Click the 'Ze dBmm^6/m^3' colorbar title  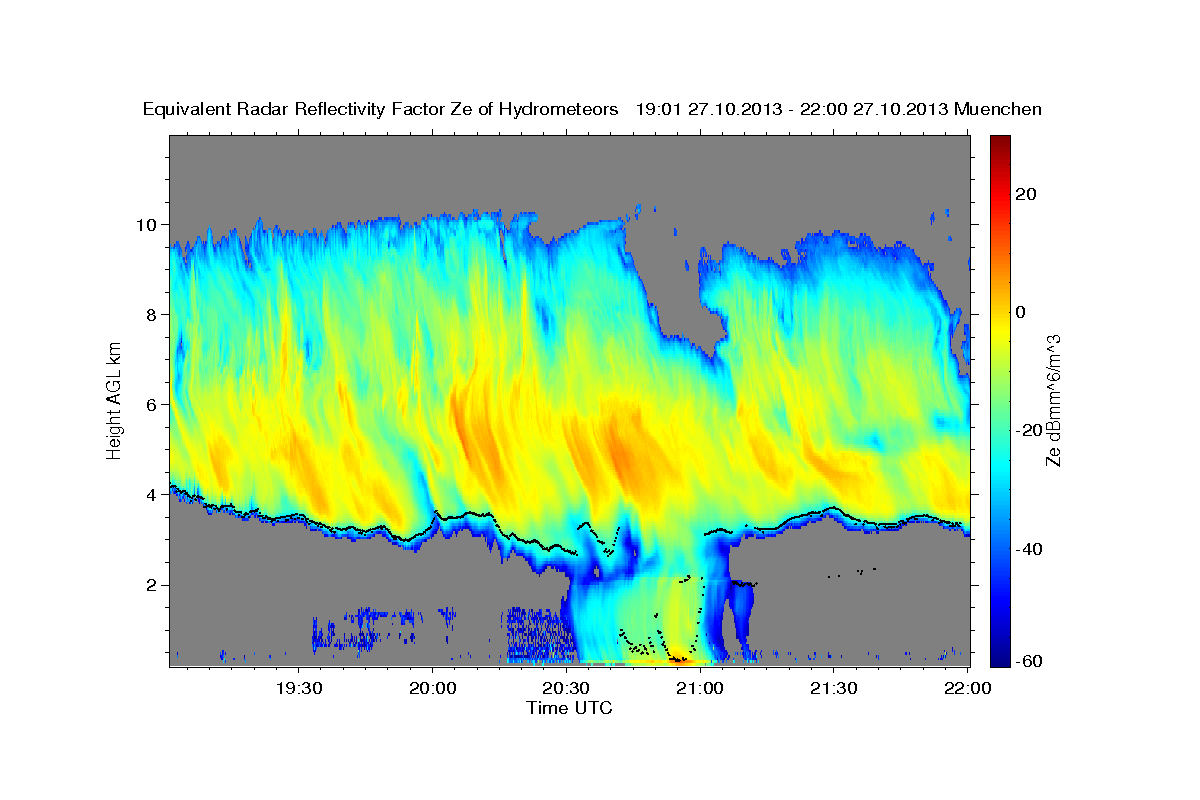pos(1053,401)
